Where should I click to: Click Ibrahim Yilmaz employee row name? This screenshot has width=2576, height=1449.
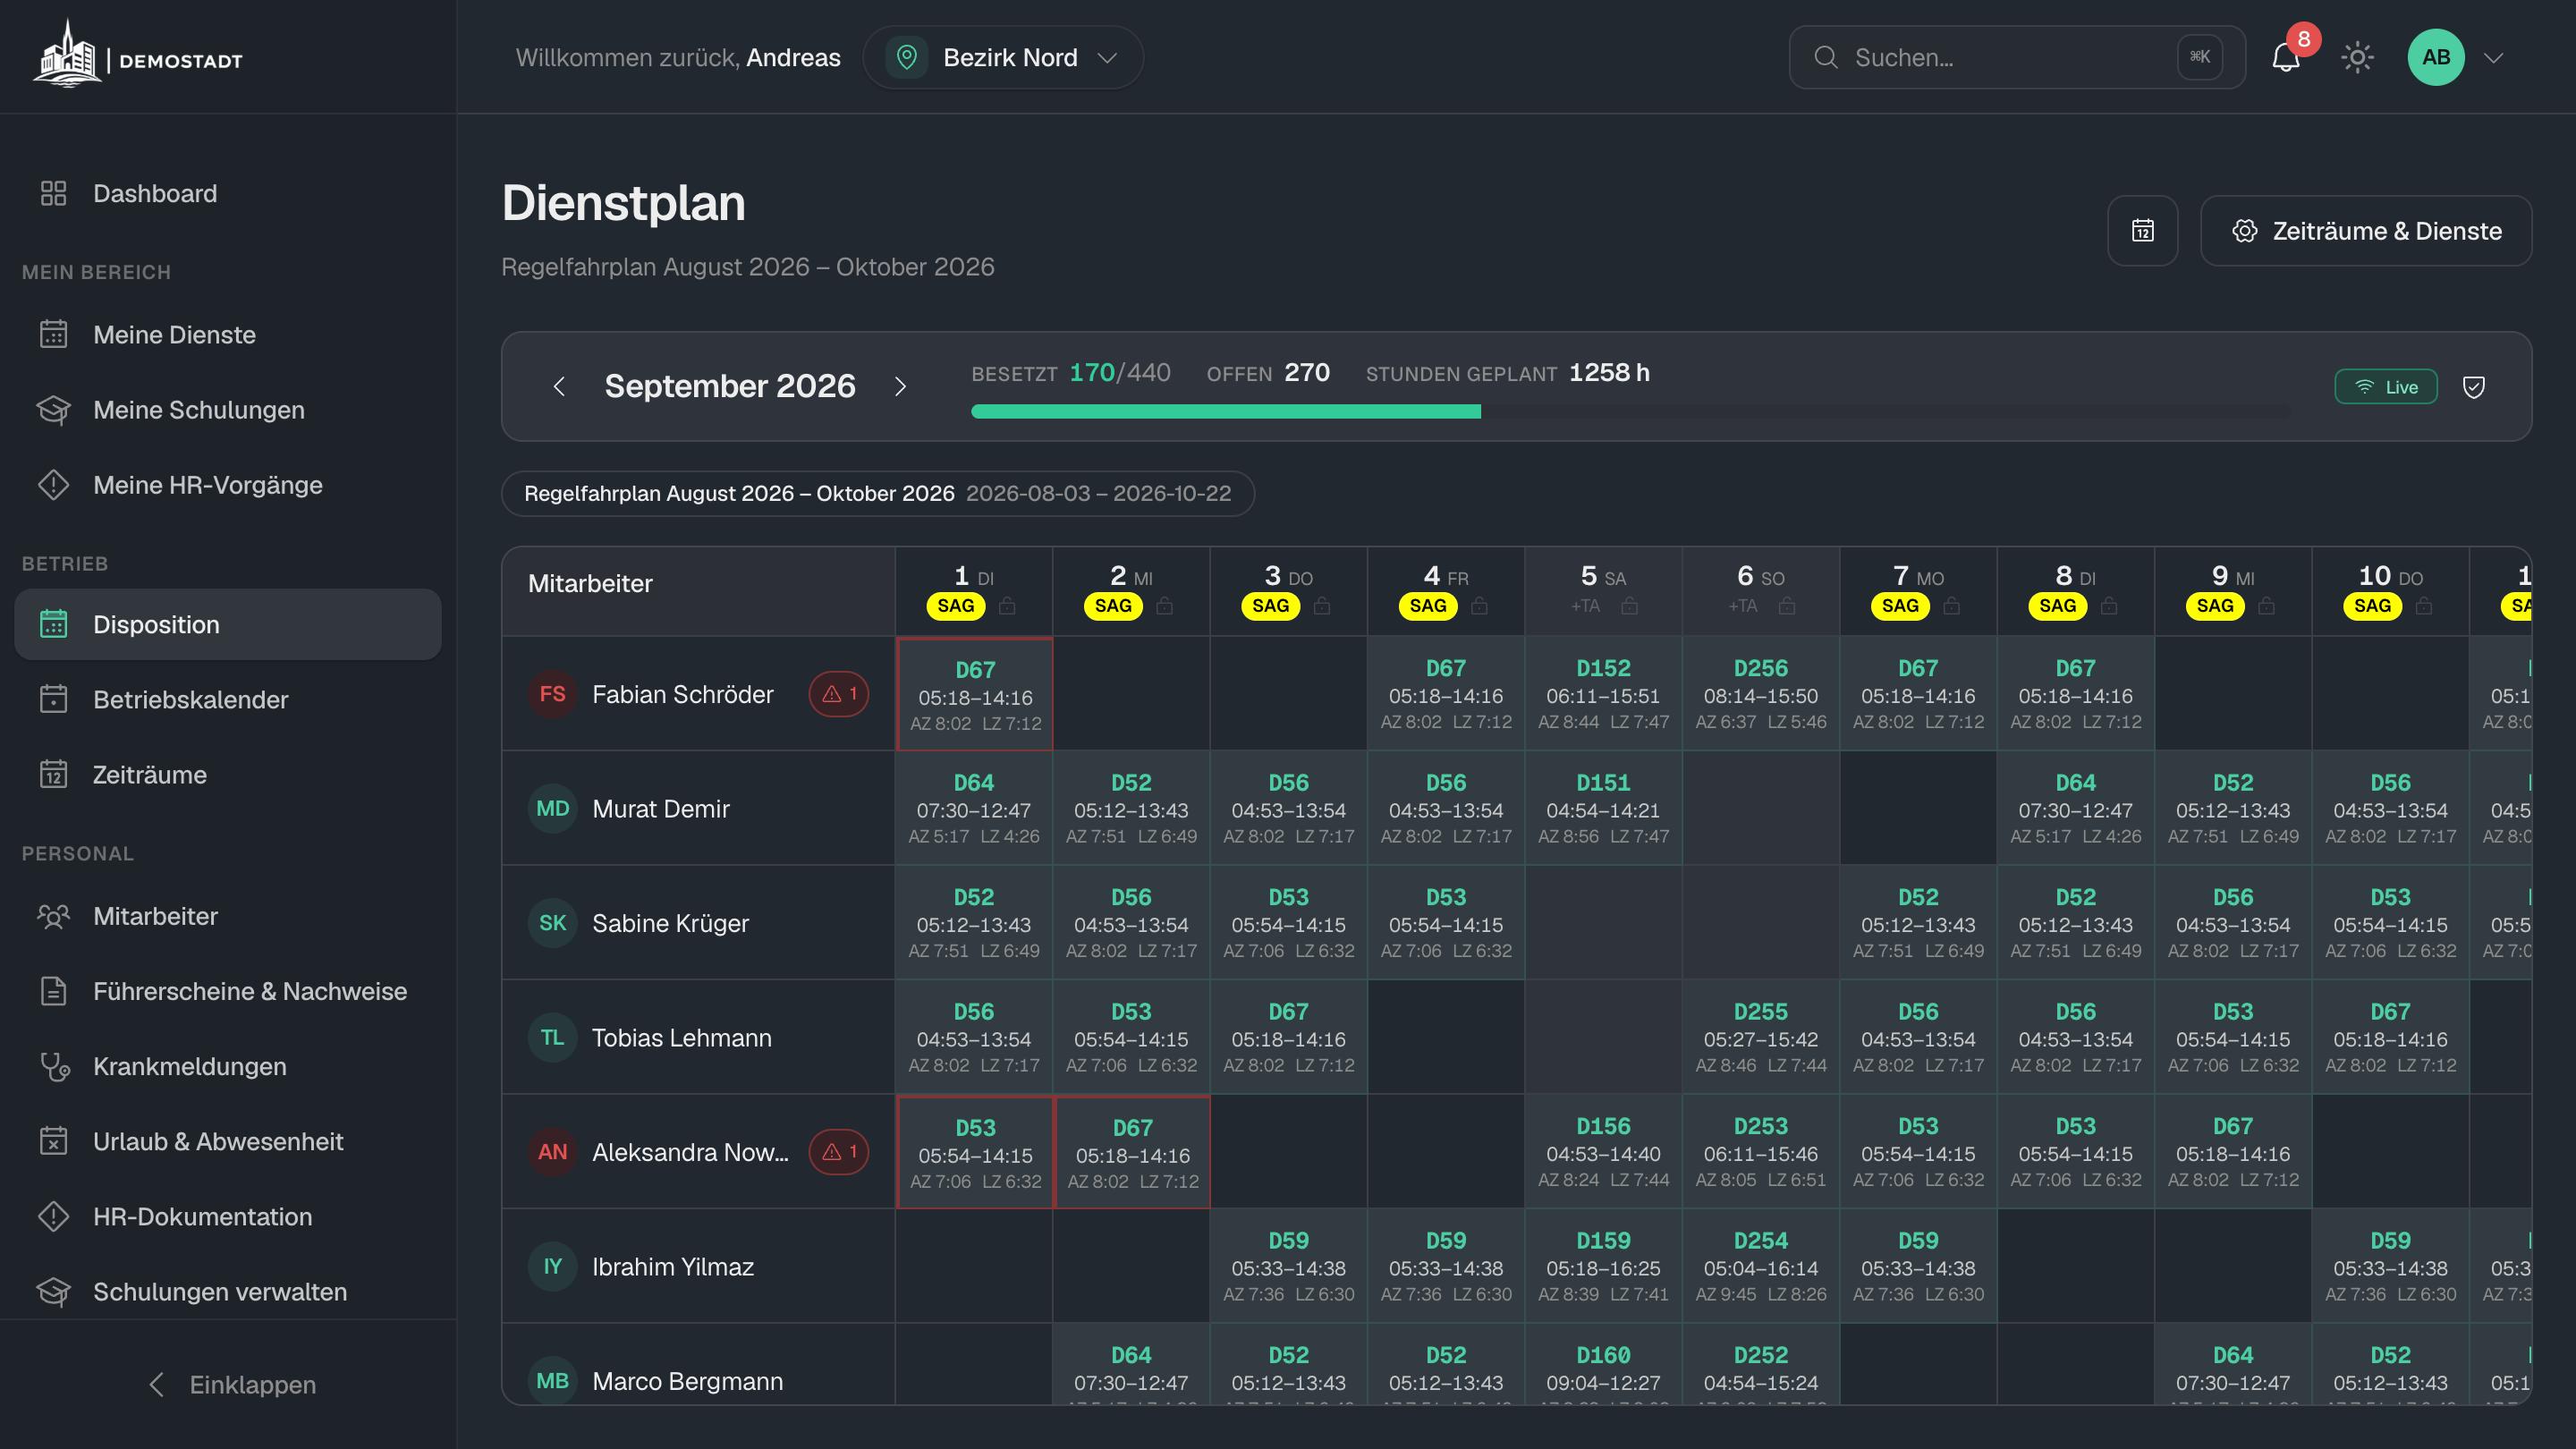[x=672, y=1266]
